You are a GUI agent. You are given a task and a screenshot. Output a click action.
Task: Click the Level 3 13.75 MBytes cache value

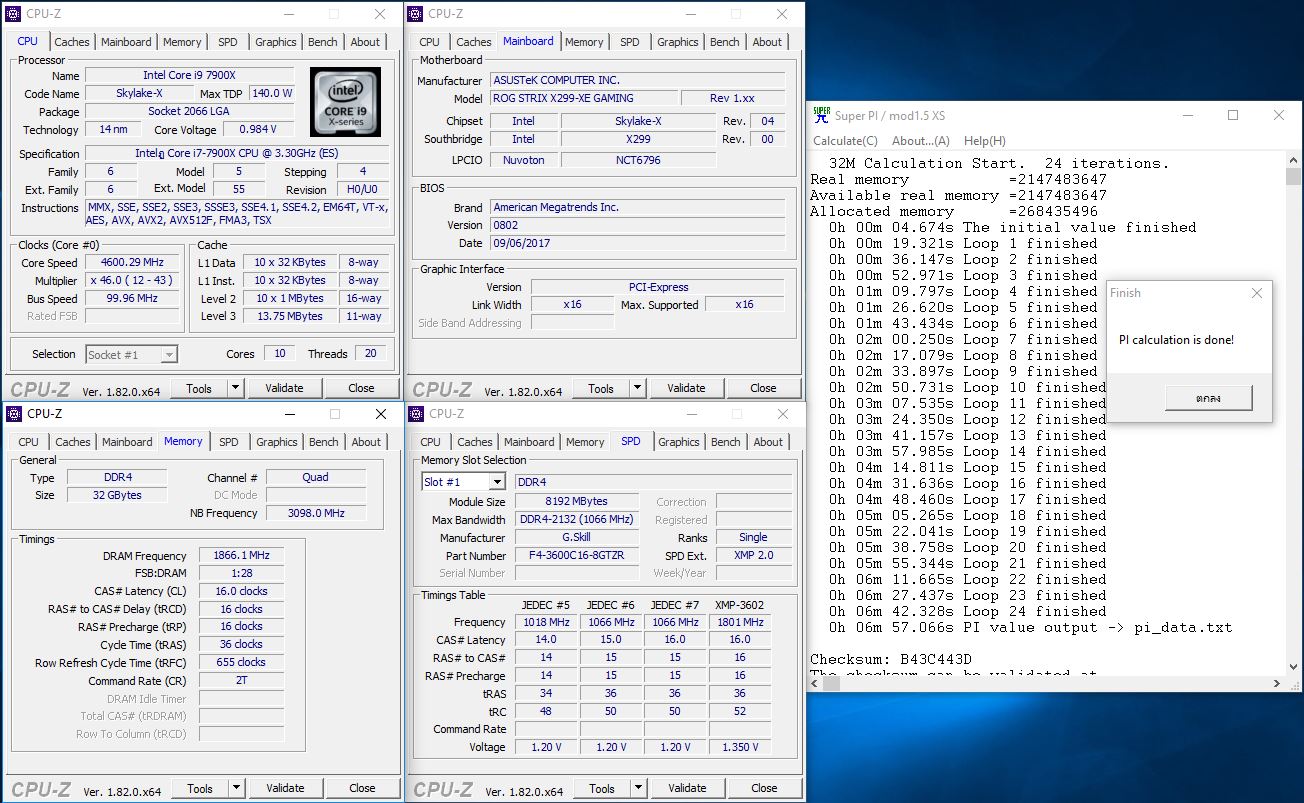click(x=289, y=317)
